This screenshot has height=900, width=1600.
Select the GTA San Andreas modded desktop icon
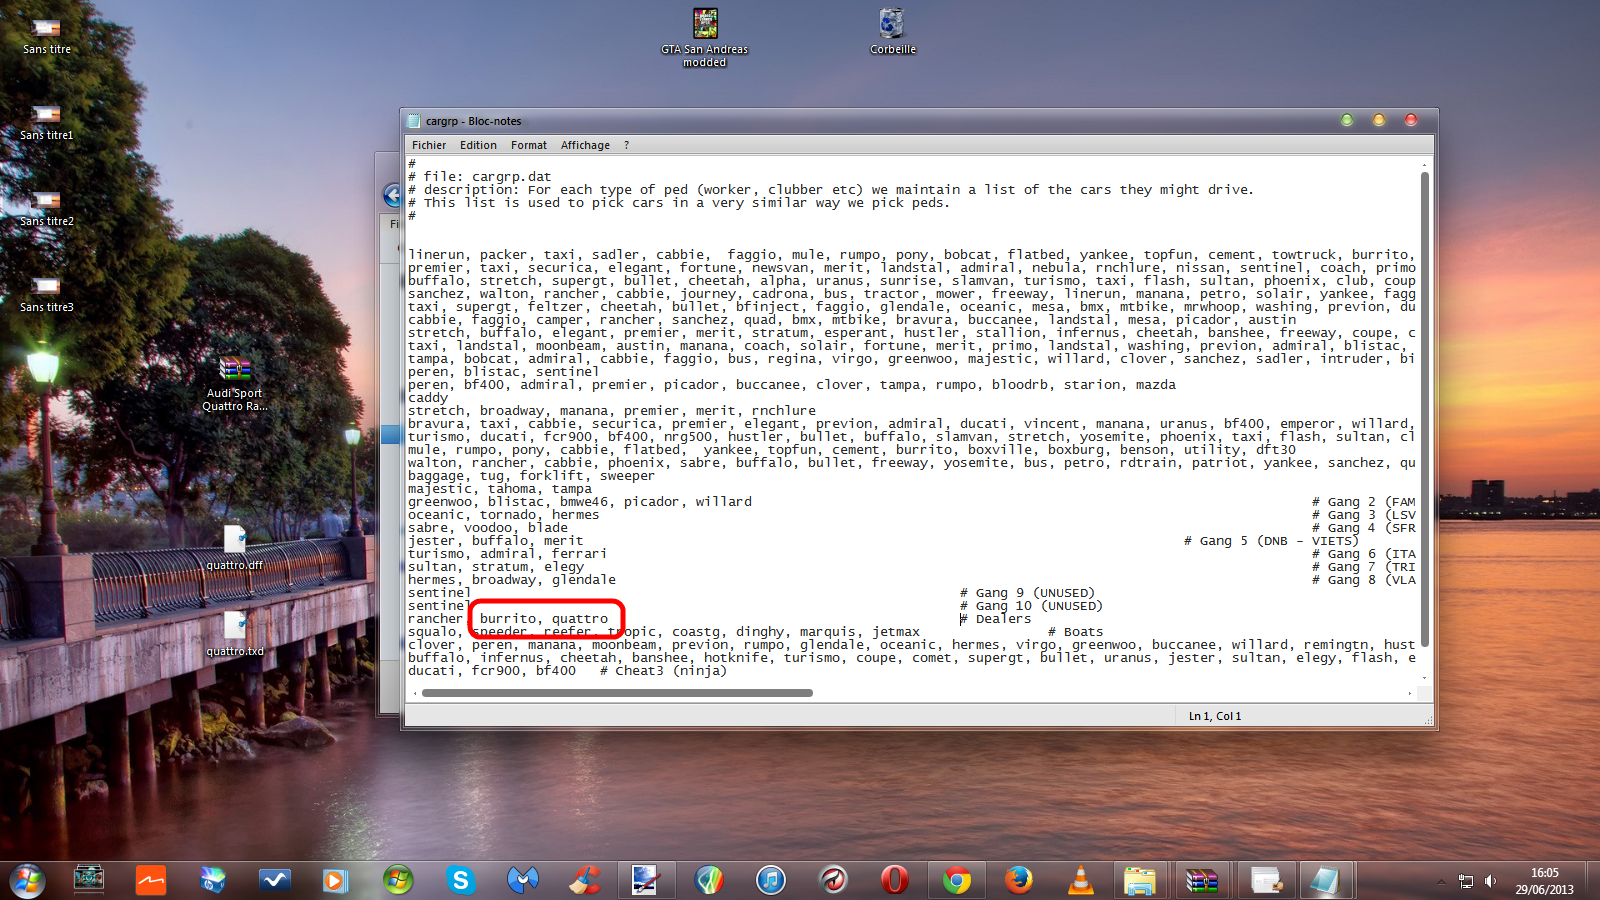[x=705, y=38]
